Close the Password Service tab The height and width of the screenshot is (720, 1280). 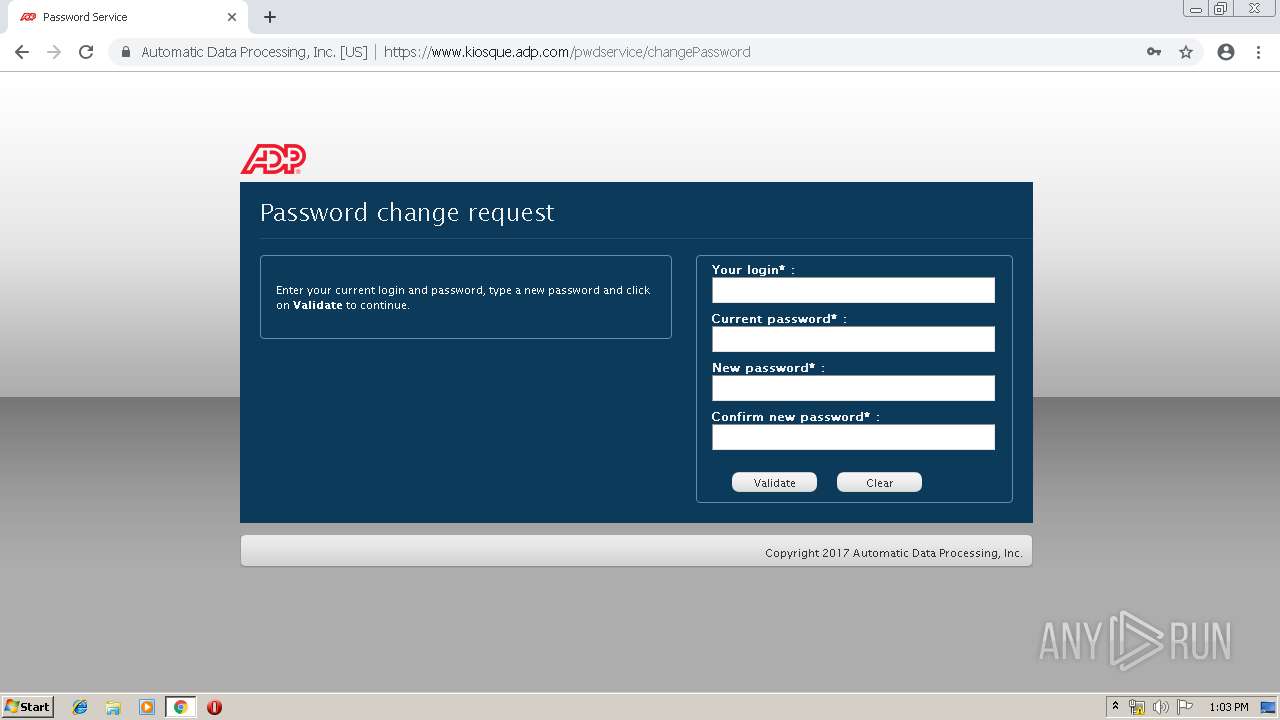click(232, 17)
